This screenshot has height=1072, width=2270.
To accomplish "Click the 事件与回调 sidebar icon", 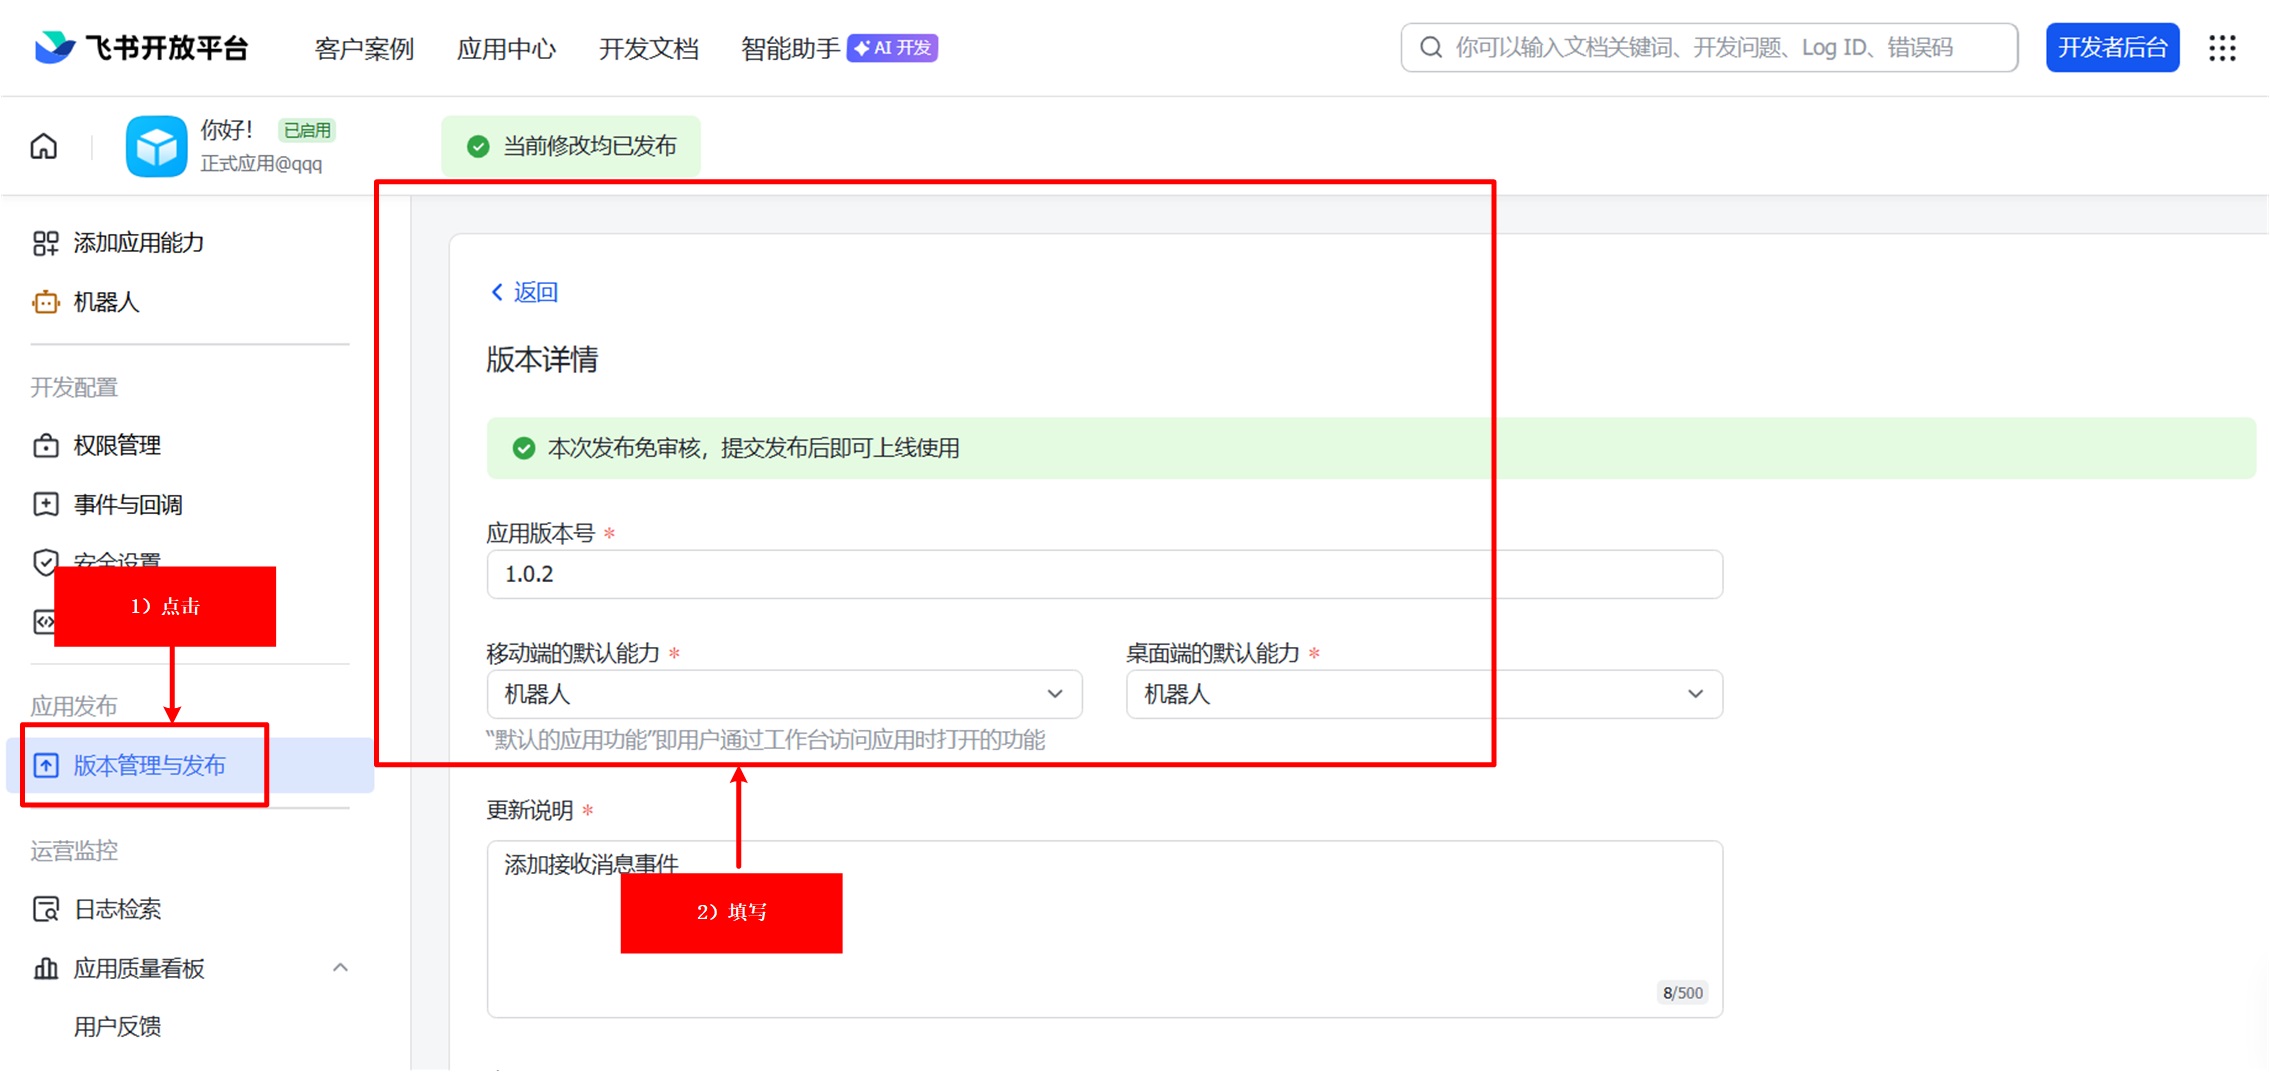I will point(46,505).
